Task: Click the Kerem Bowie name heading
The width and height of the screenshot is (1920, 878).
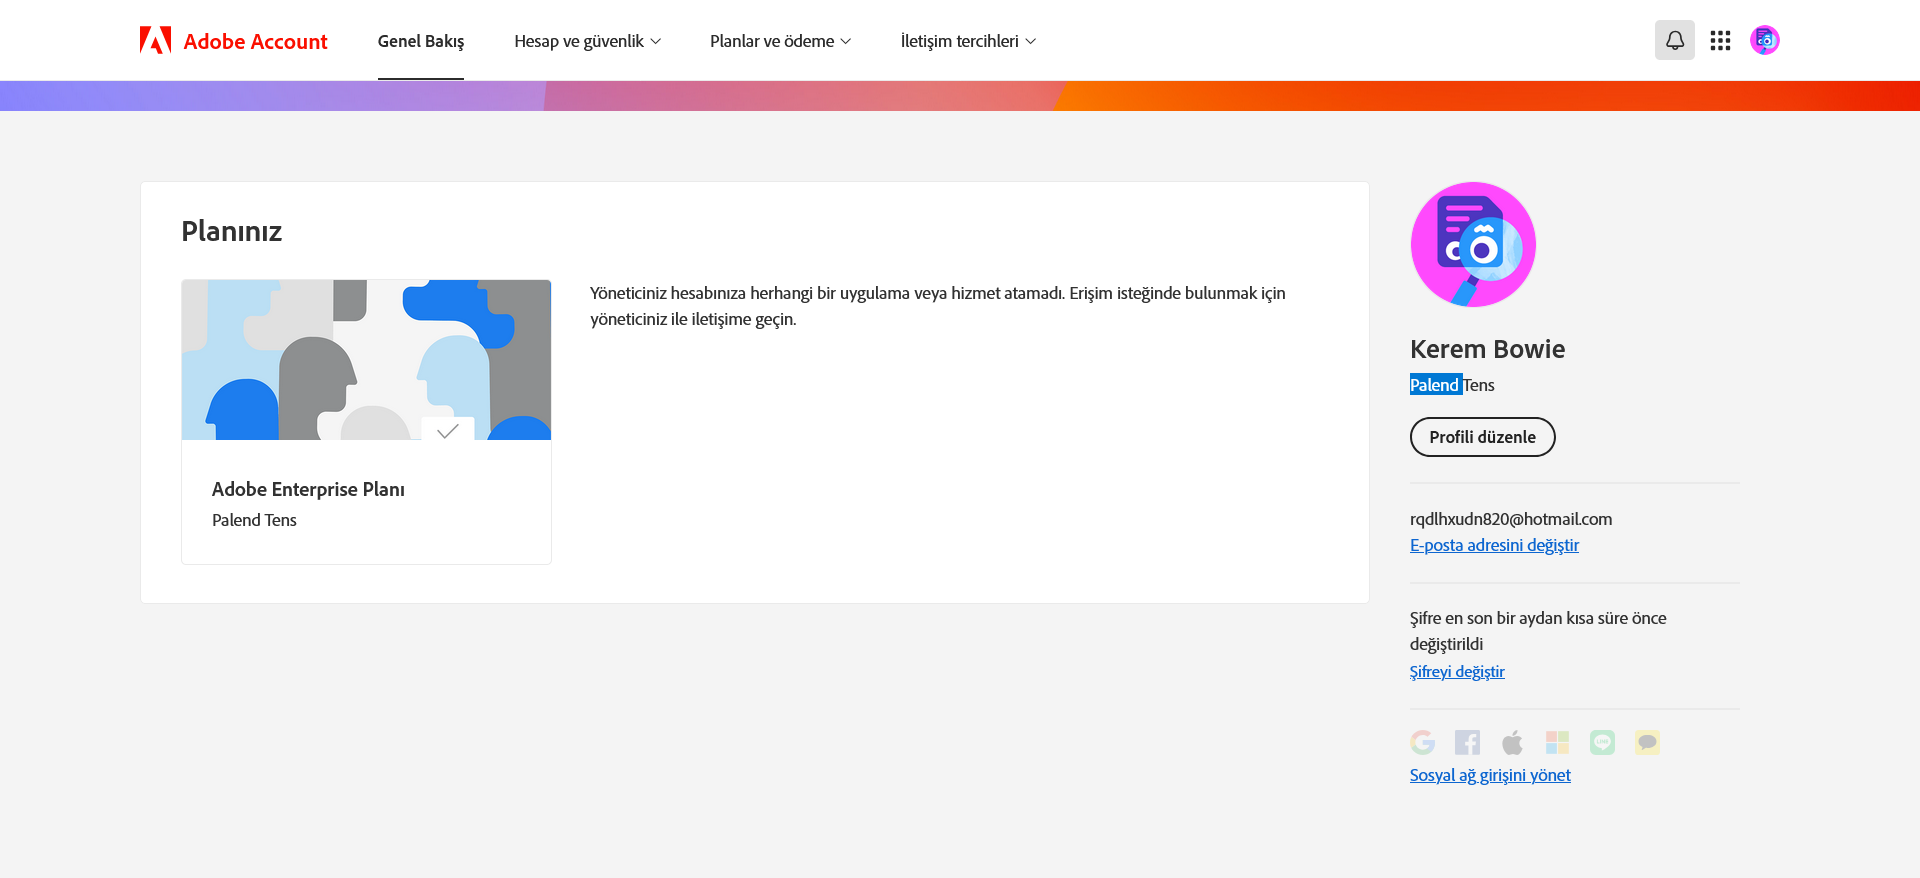Action: tap(1487, 349)
